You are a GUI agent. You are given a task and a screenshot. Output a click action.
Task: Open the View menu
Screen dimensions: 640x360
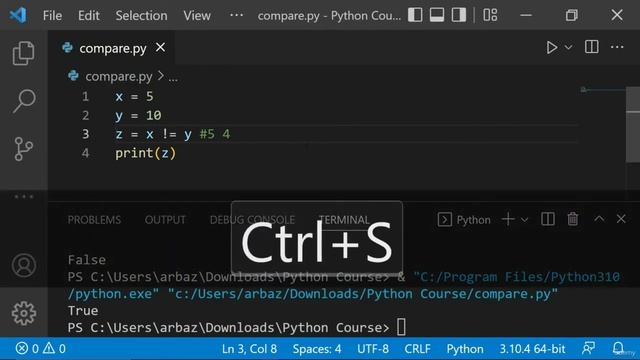pos(197,16)
